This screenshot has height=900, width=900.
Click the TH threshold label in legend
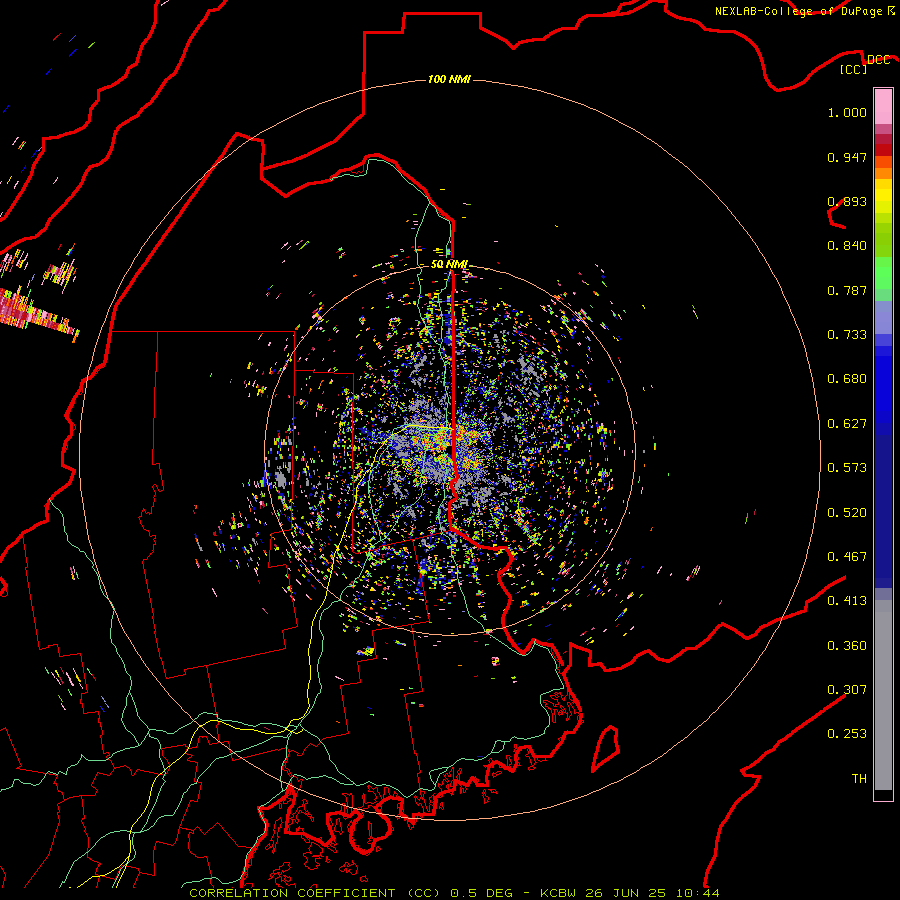pyautogui.click(x=859, y=779)
